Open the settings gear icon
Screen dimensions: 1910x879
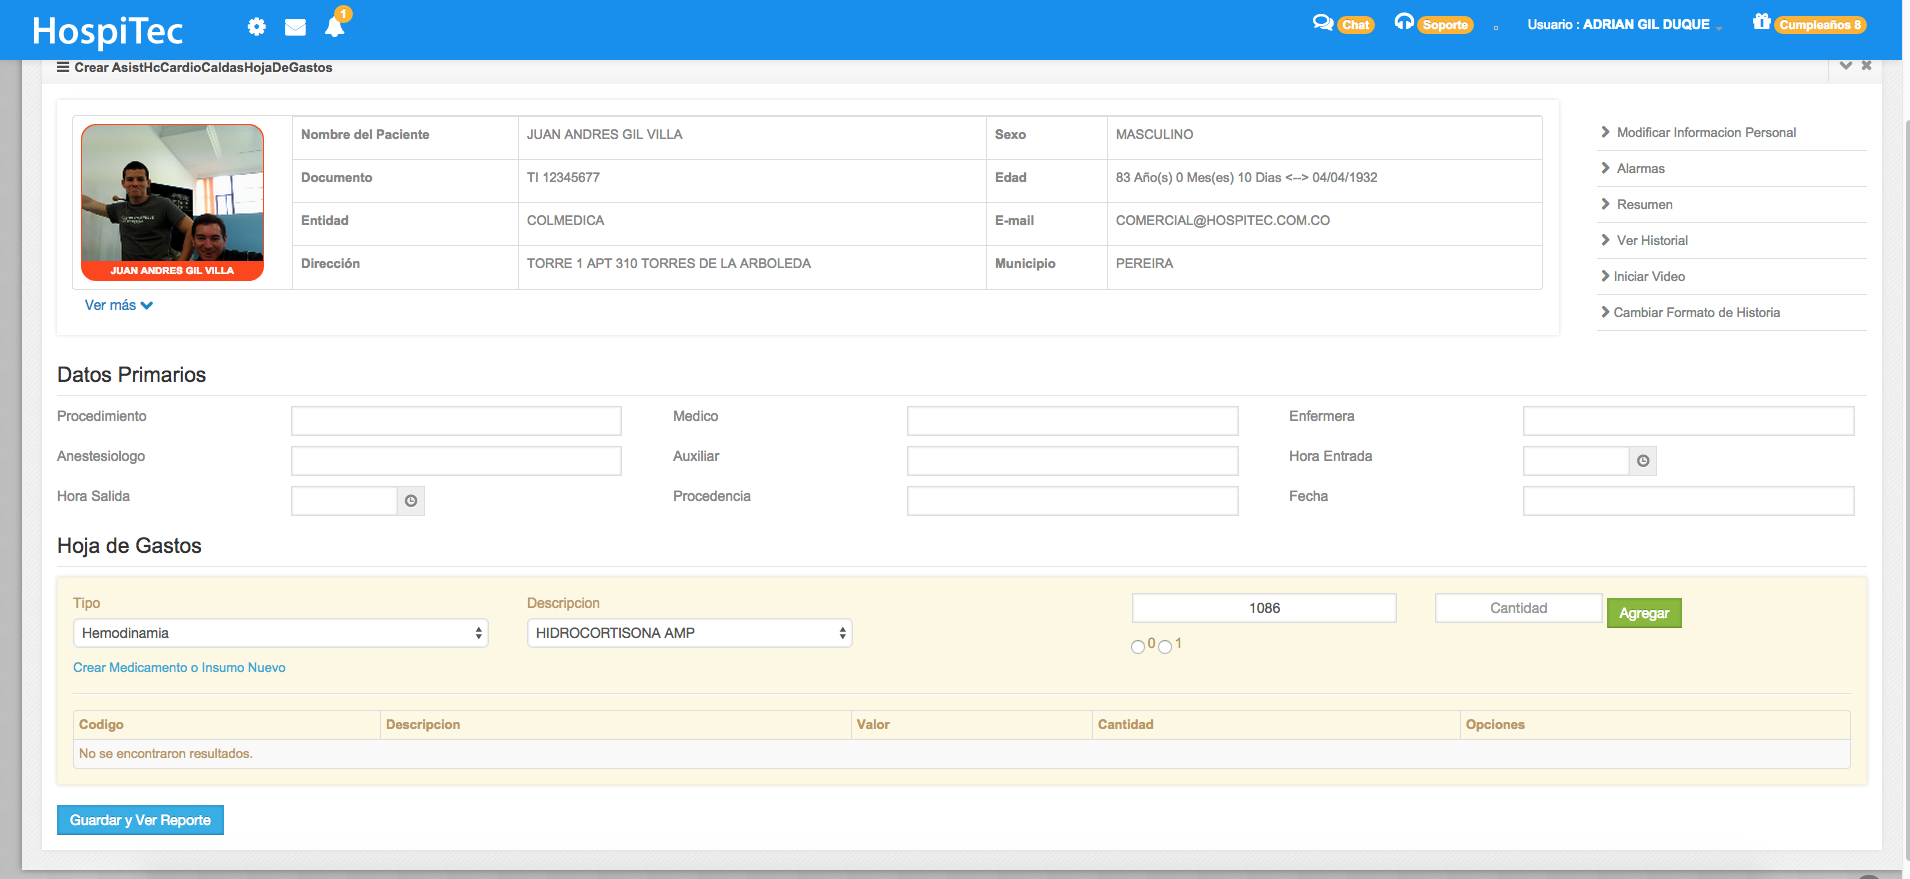pos(257,27)
